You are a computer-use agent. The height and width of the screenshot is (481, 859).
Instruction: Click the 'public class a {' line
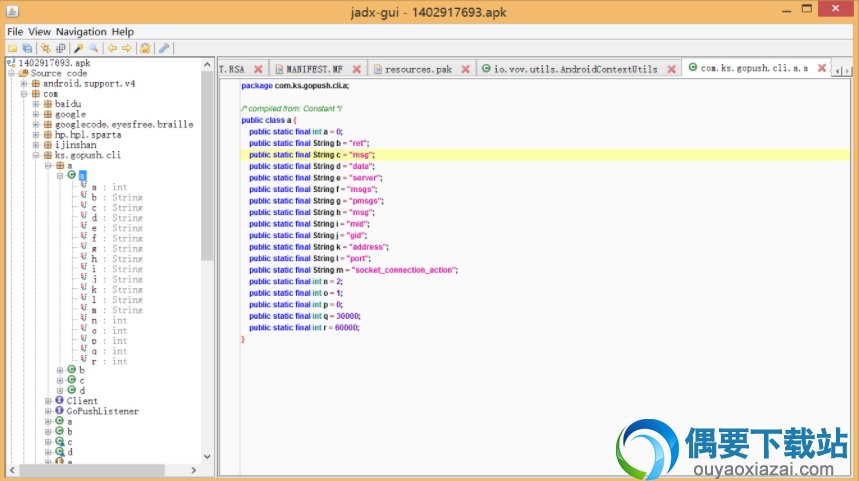click(x=268, y=120)
